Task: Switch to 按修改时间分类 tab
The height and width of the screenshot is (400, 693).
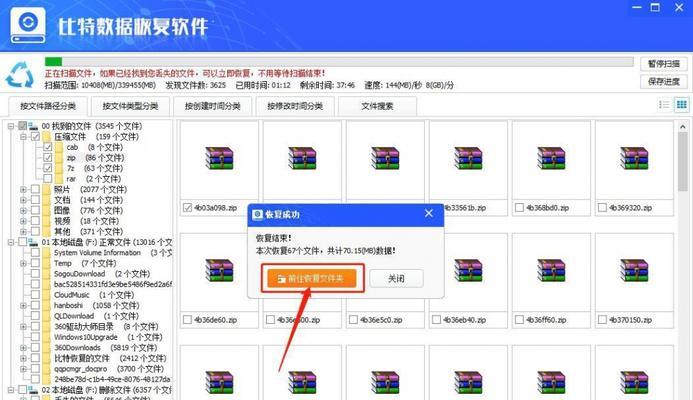Action: point(295,106)
